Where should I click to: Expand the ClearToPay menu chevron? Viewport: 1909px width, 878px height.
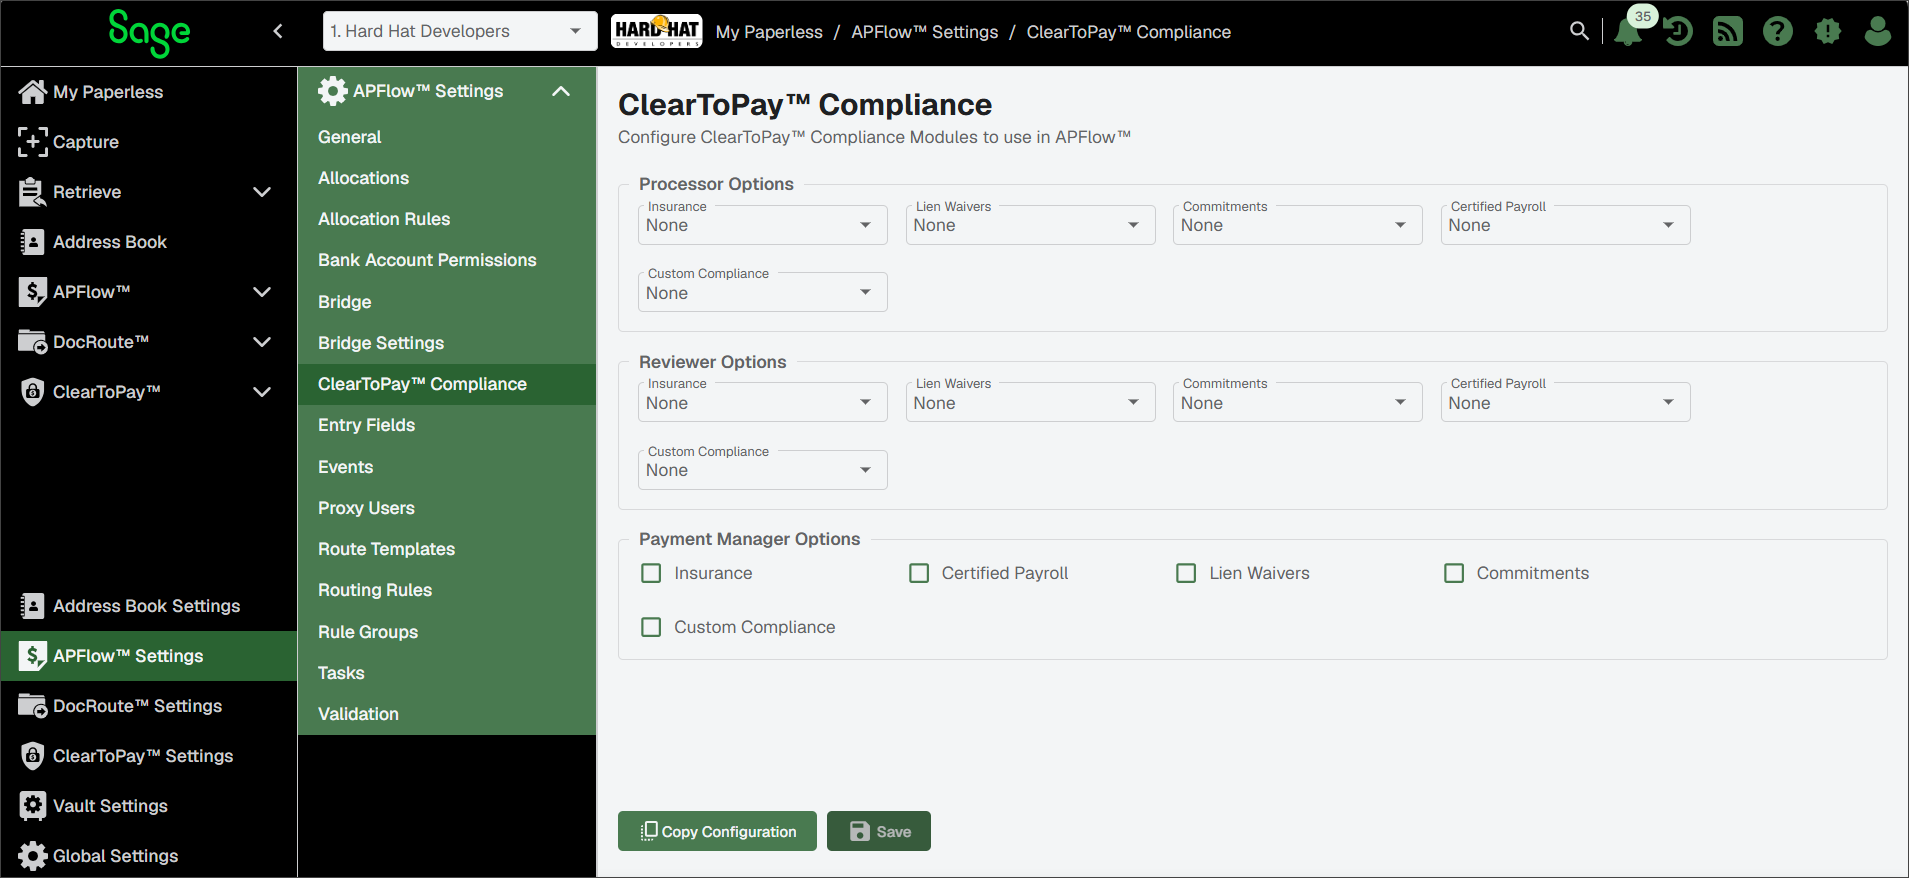click(x=262, y=392)
